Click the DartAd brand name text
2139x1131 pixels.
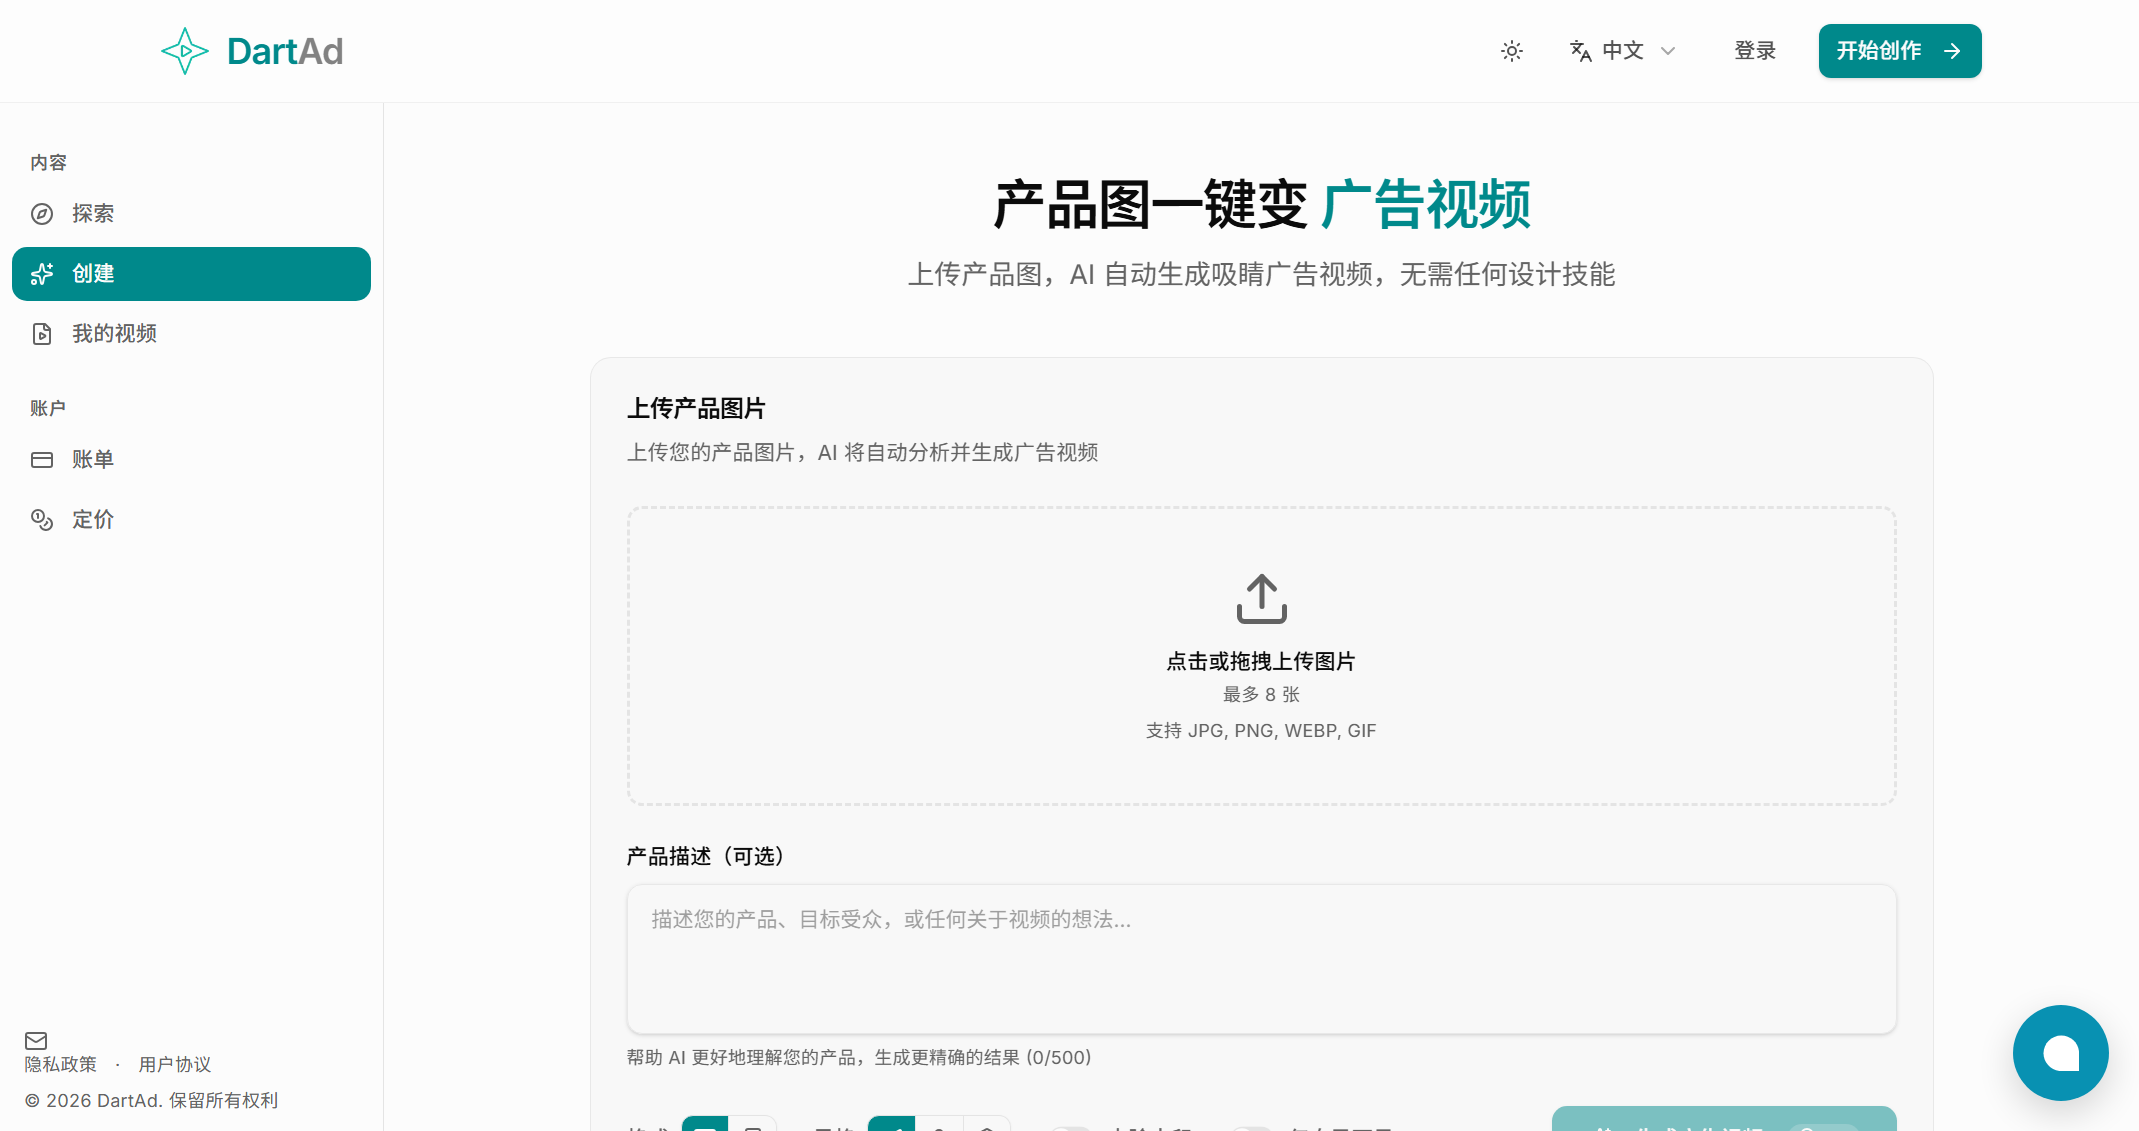[285, 51]
